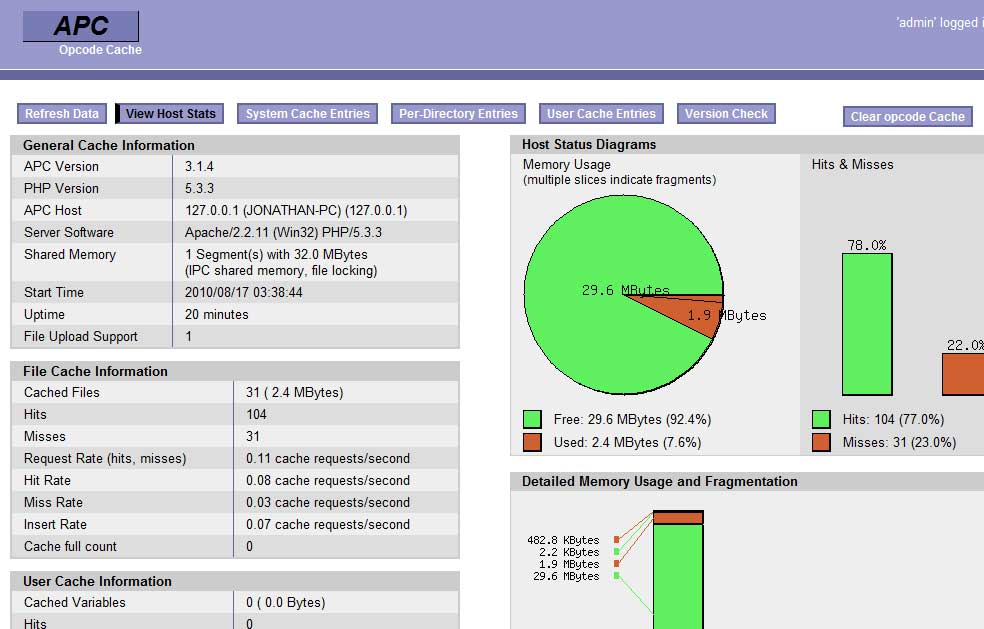Click the green Hits legend square
The height and width of the screenshot is (629, 984).
(x=824, y=419)
